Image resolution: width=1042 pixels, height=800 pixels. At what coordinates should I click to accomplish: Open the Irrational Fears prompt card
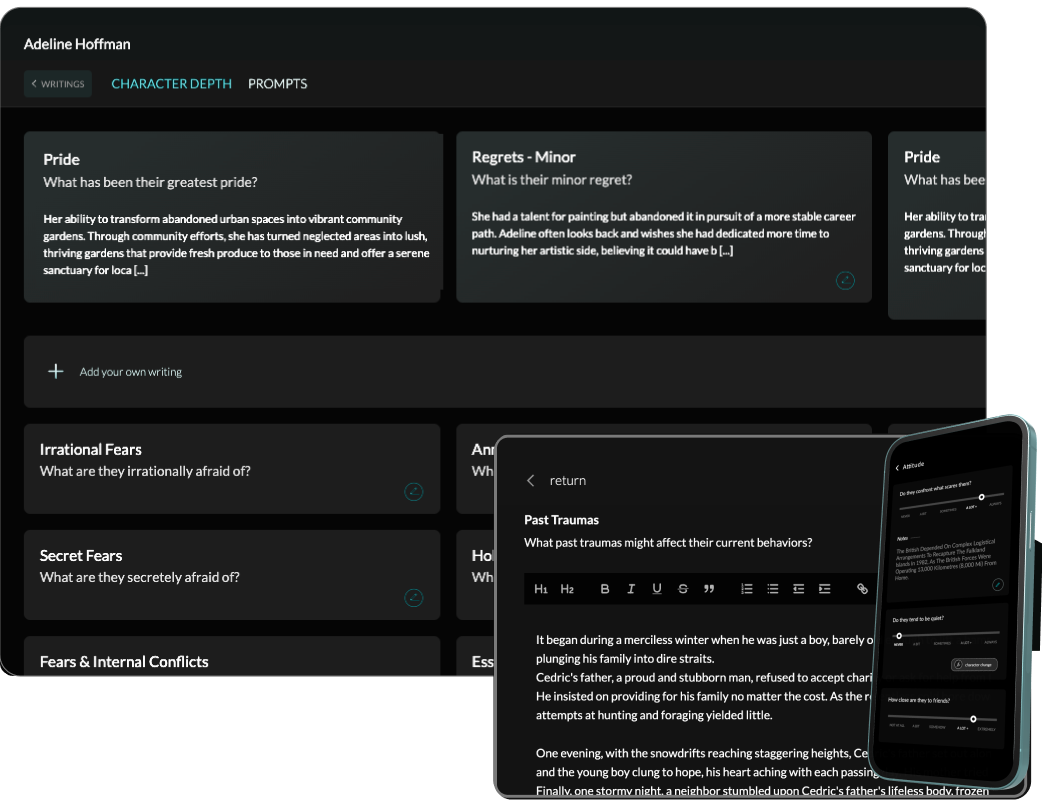click(232, 468)
